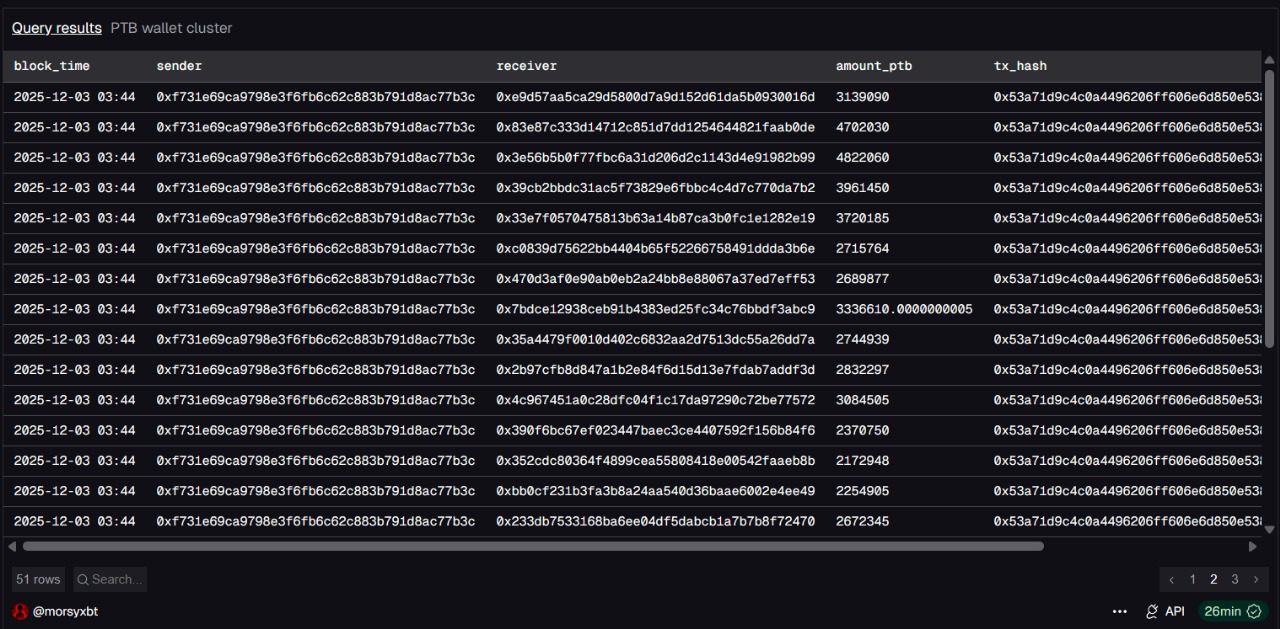The width and height of the screenshot is (1280, 629).
Task: Click amount_ptb value 2370750
Action: (862, 430)
